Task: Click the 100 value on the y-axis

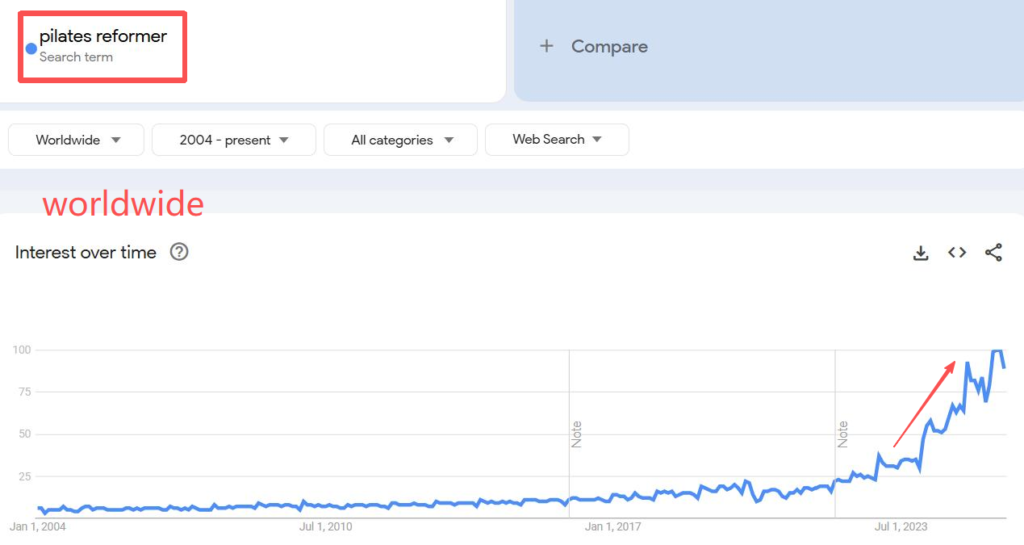Action: (22, 350)
